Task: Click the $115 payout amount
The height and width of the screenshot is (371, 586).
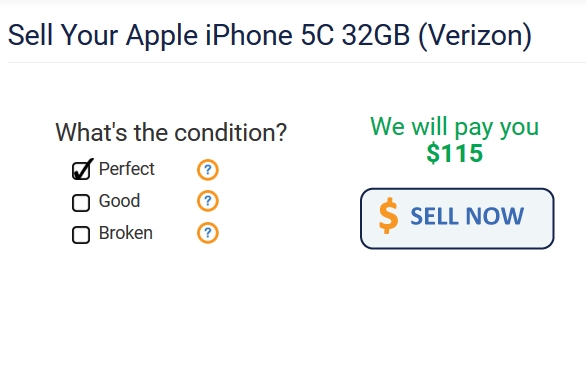Action: click(x=454, y=153)
